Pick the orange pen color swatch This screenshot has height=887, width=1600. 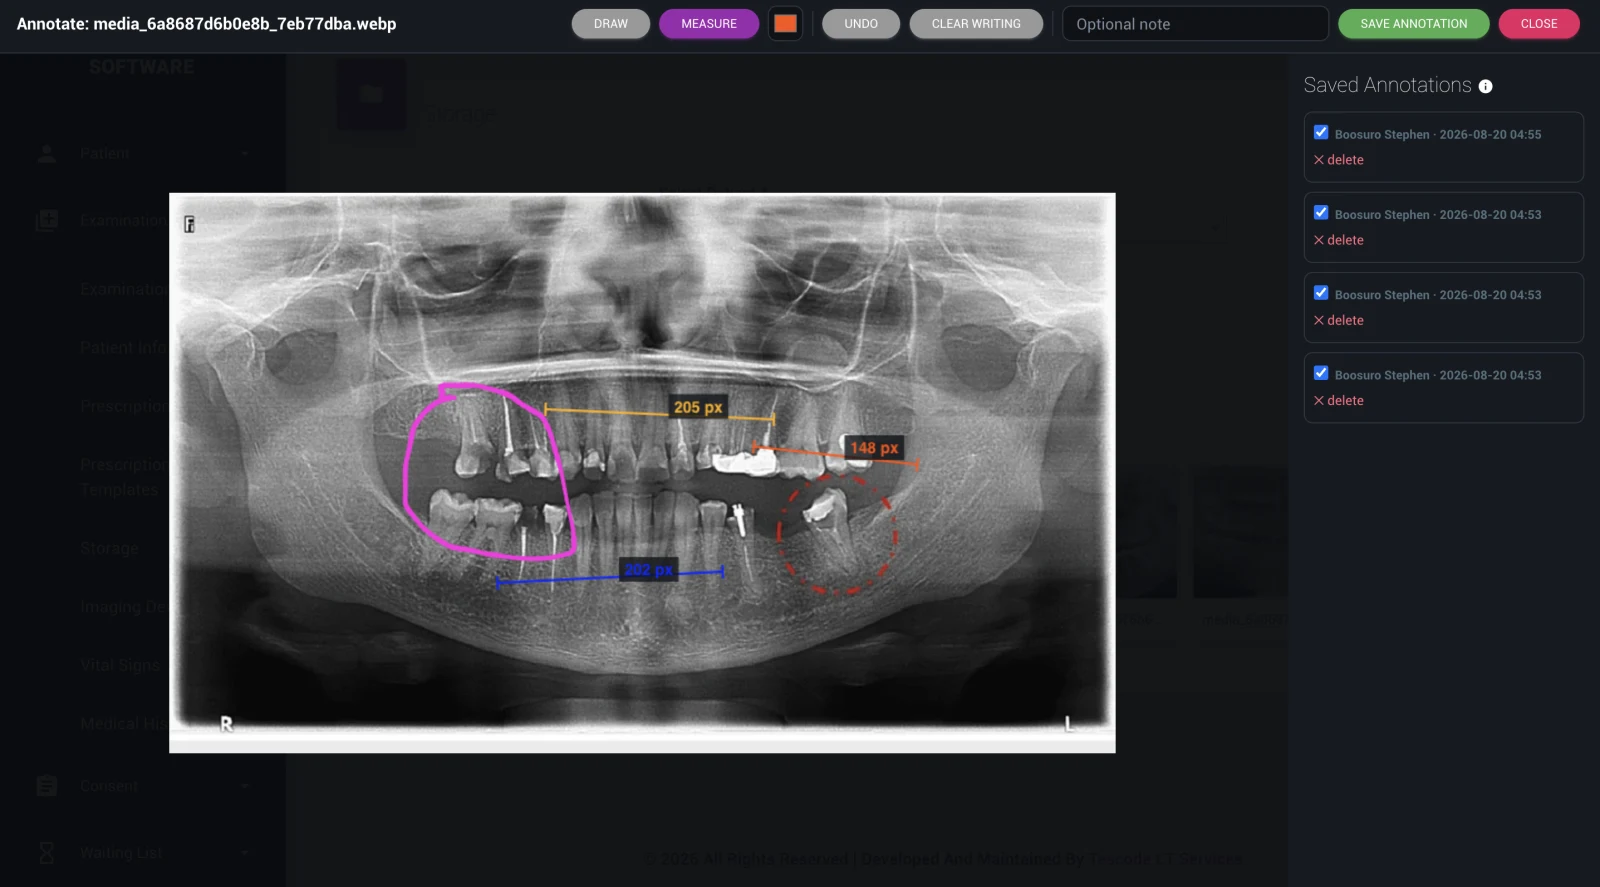coord(786,24)
